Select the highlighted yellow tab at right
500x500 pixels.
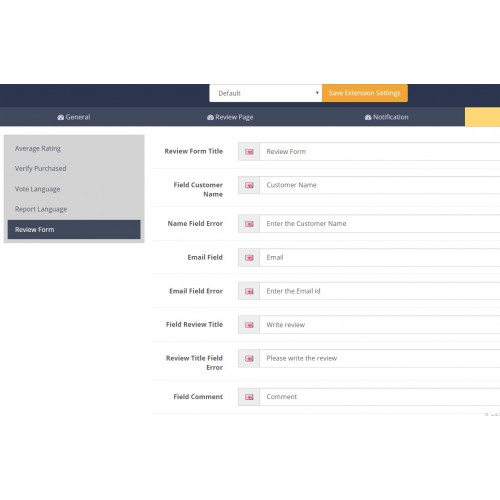point(482,117)
